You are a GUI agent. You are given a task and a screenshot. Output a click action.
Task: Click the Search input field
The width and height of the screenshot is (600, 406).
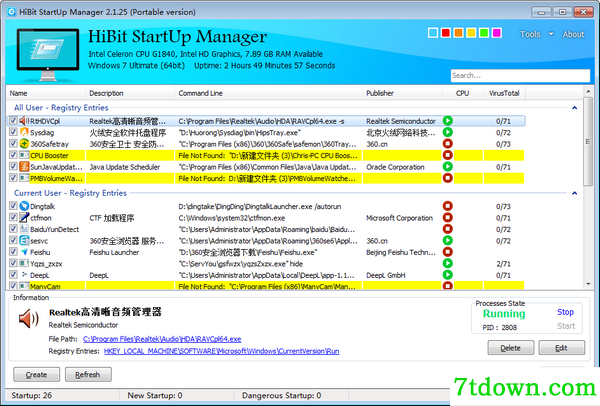click(x=520, y=75)
